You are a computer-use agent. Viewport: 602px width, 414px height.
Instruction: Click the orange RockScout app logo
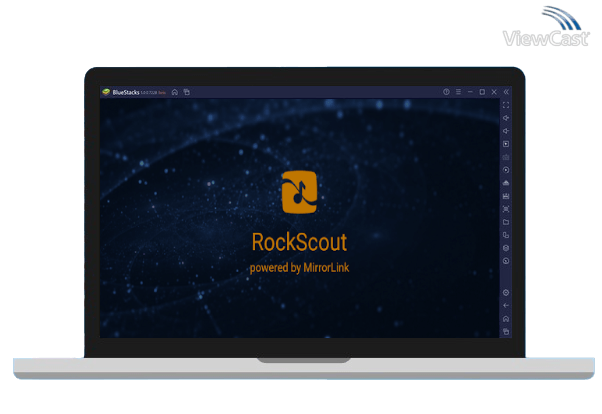pos(299,192)
